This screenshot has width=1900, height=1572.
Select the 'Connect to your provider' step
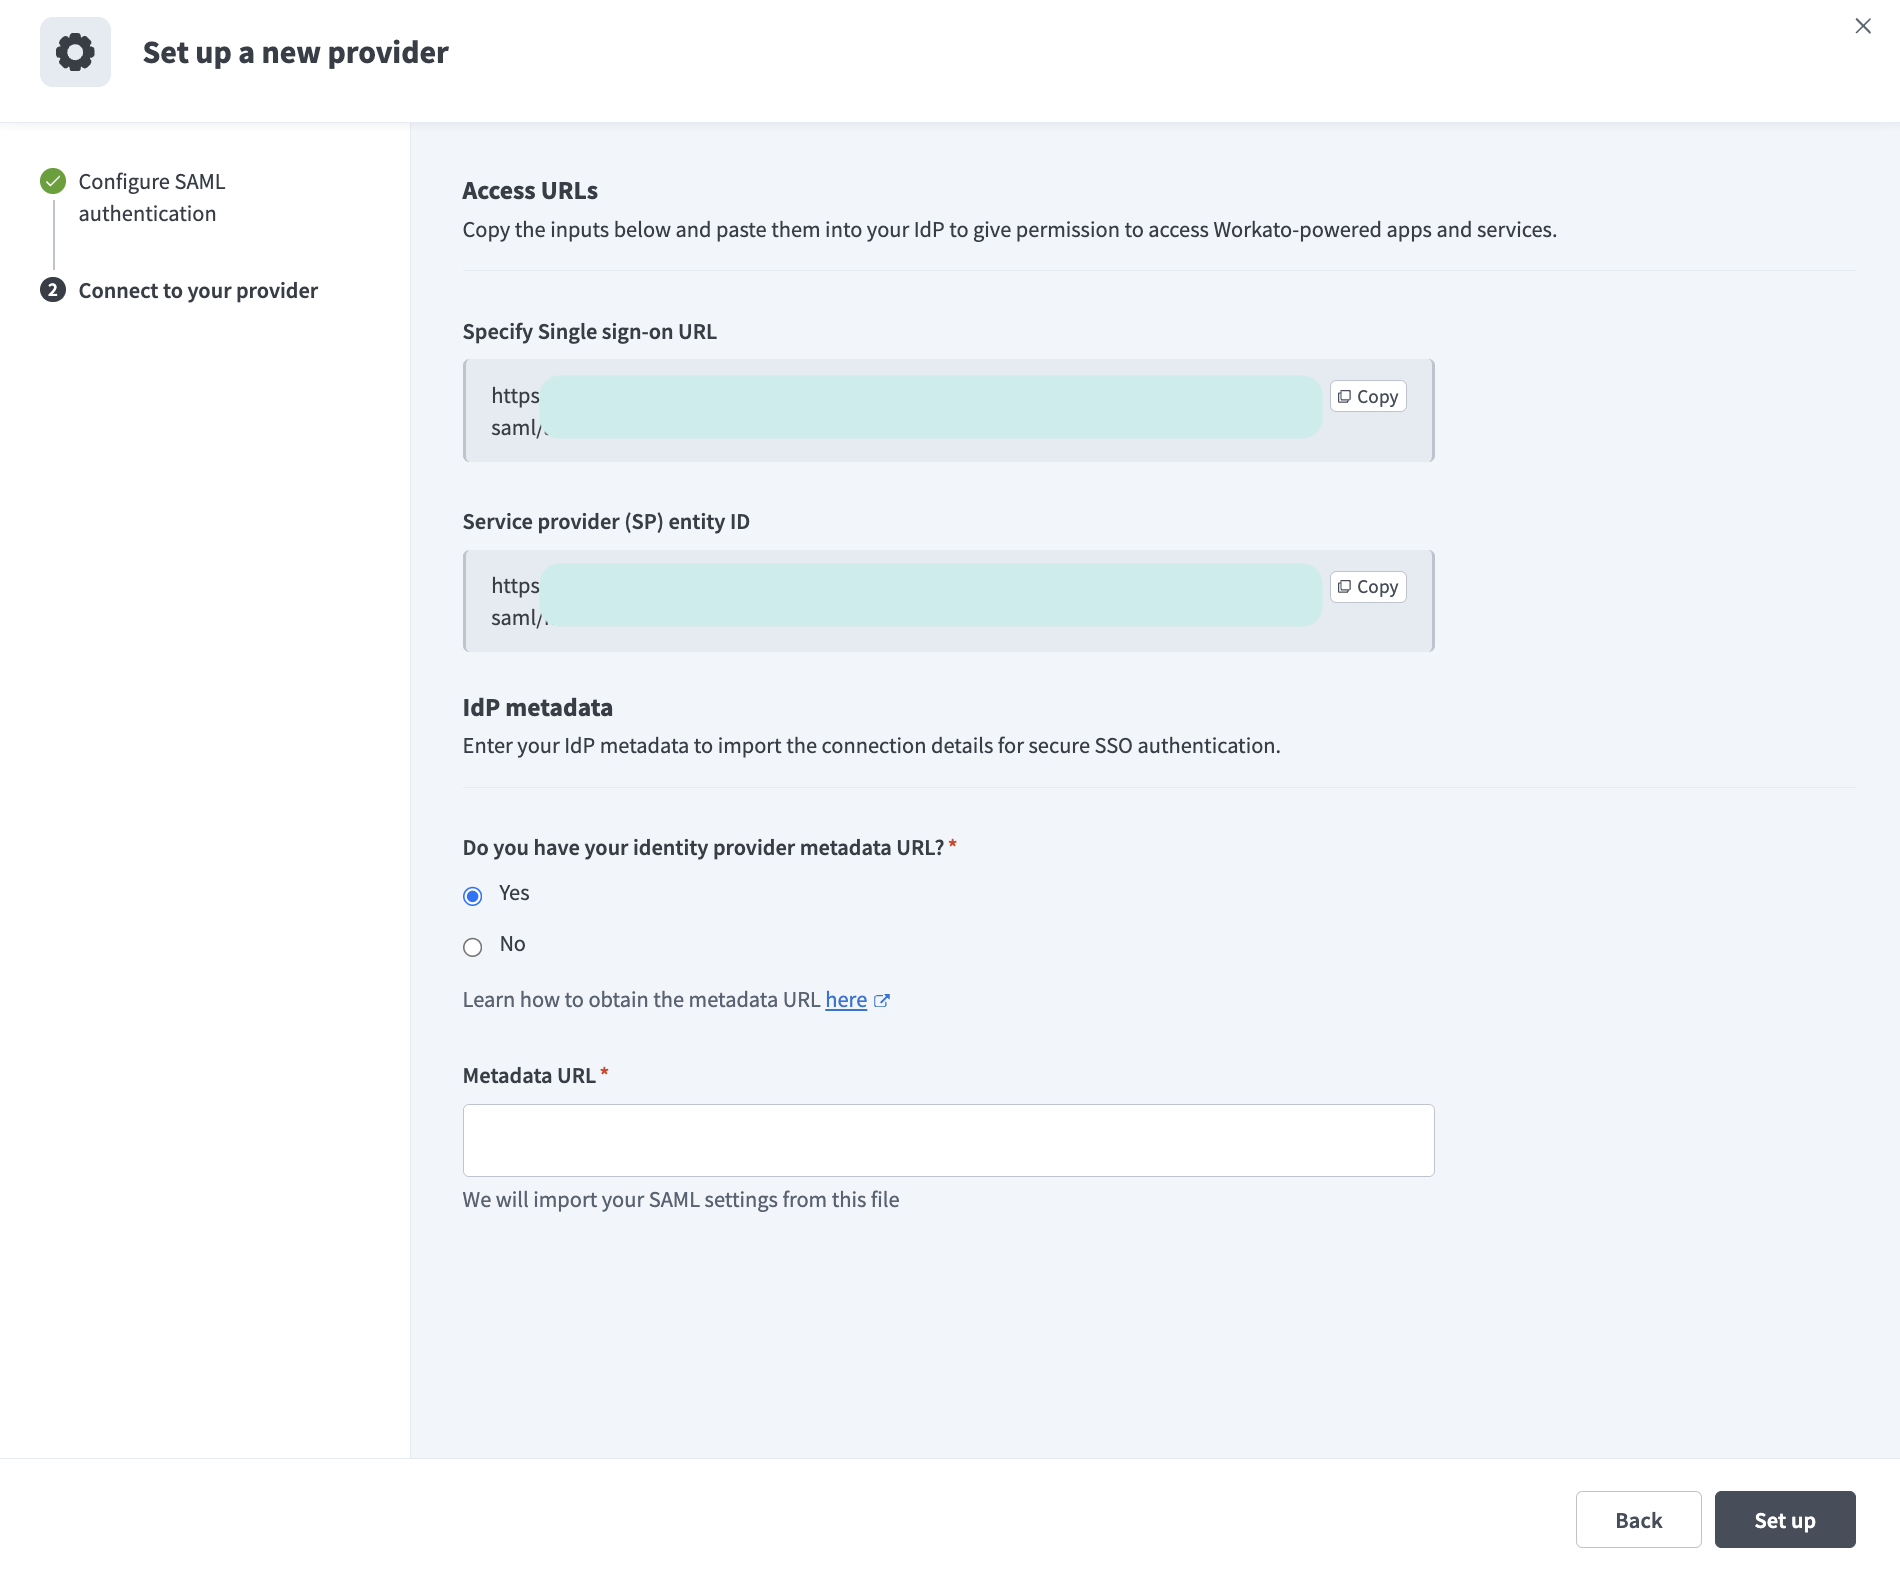point(198,290)
